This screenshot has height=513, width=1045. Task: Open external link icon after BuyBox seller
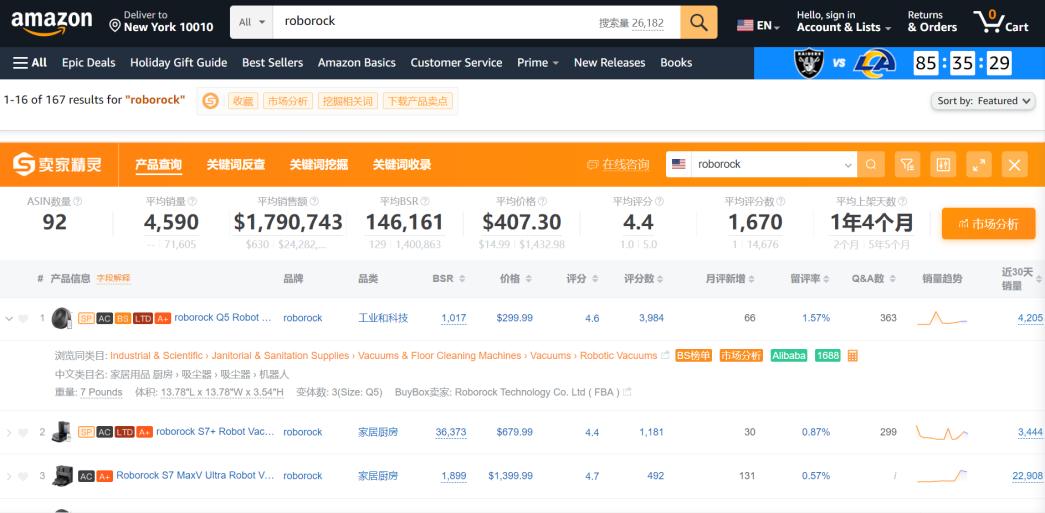point(627,392)
